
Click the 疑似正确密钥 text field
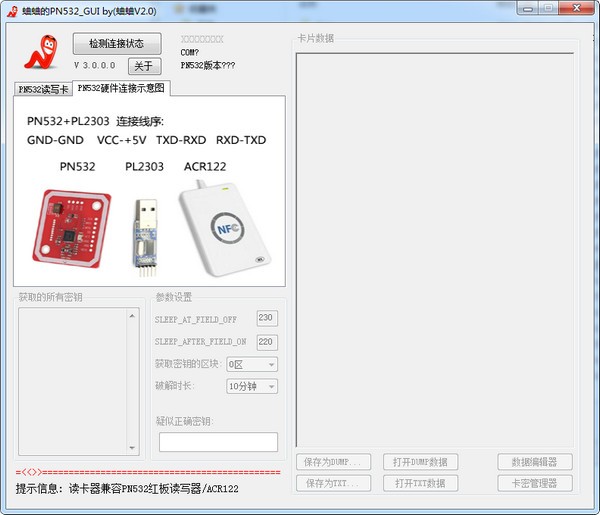218,442
